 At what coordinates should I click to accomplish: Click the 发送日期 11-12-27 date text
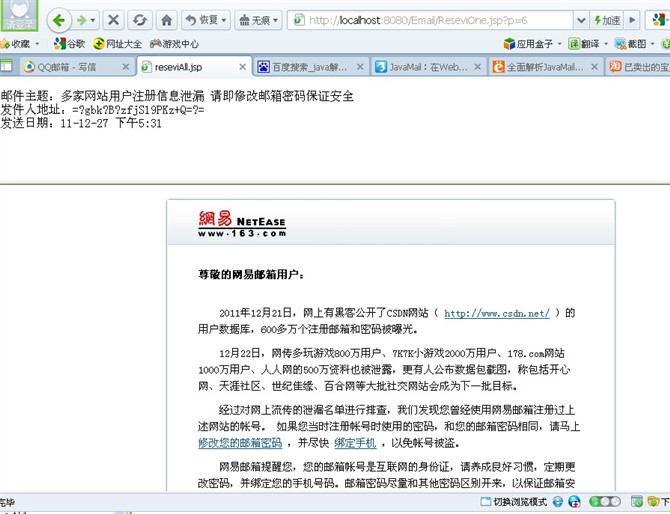[x=81, y=123]
